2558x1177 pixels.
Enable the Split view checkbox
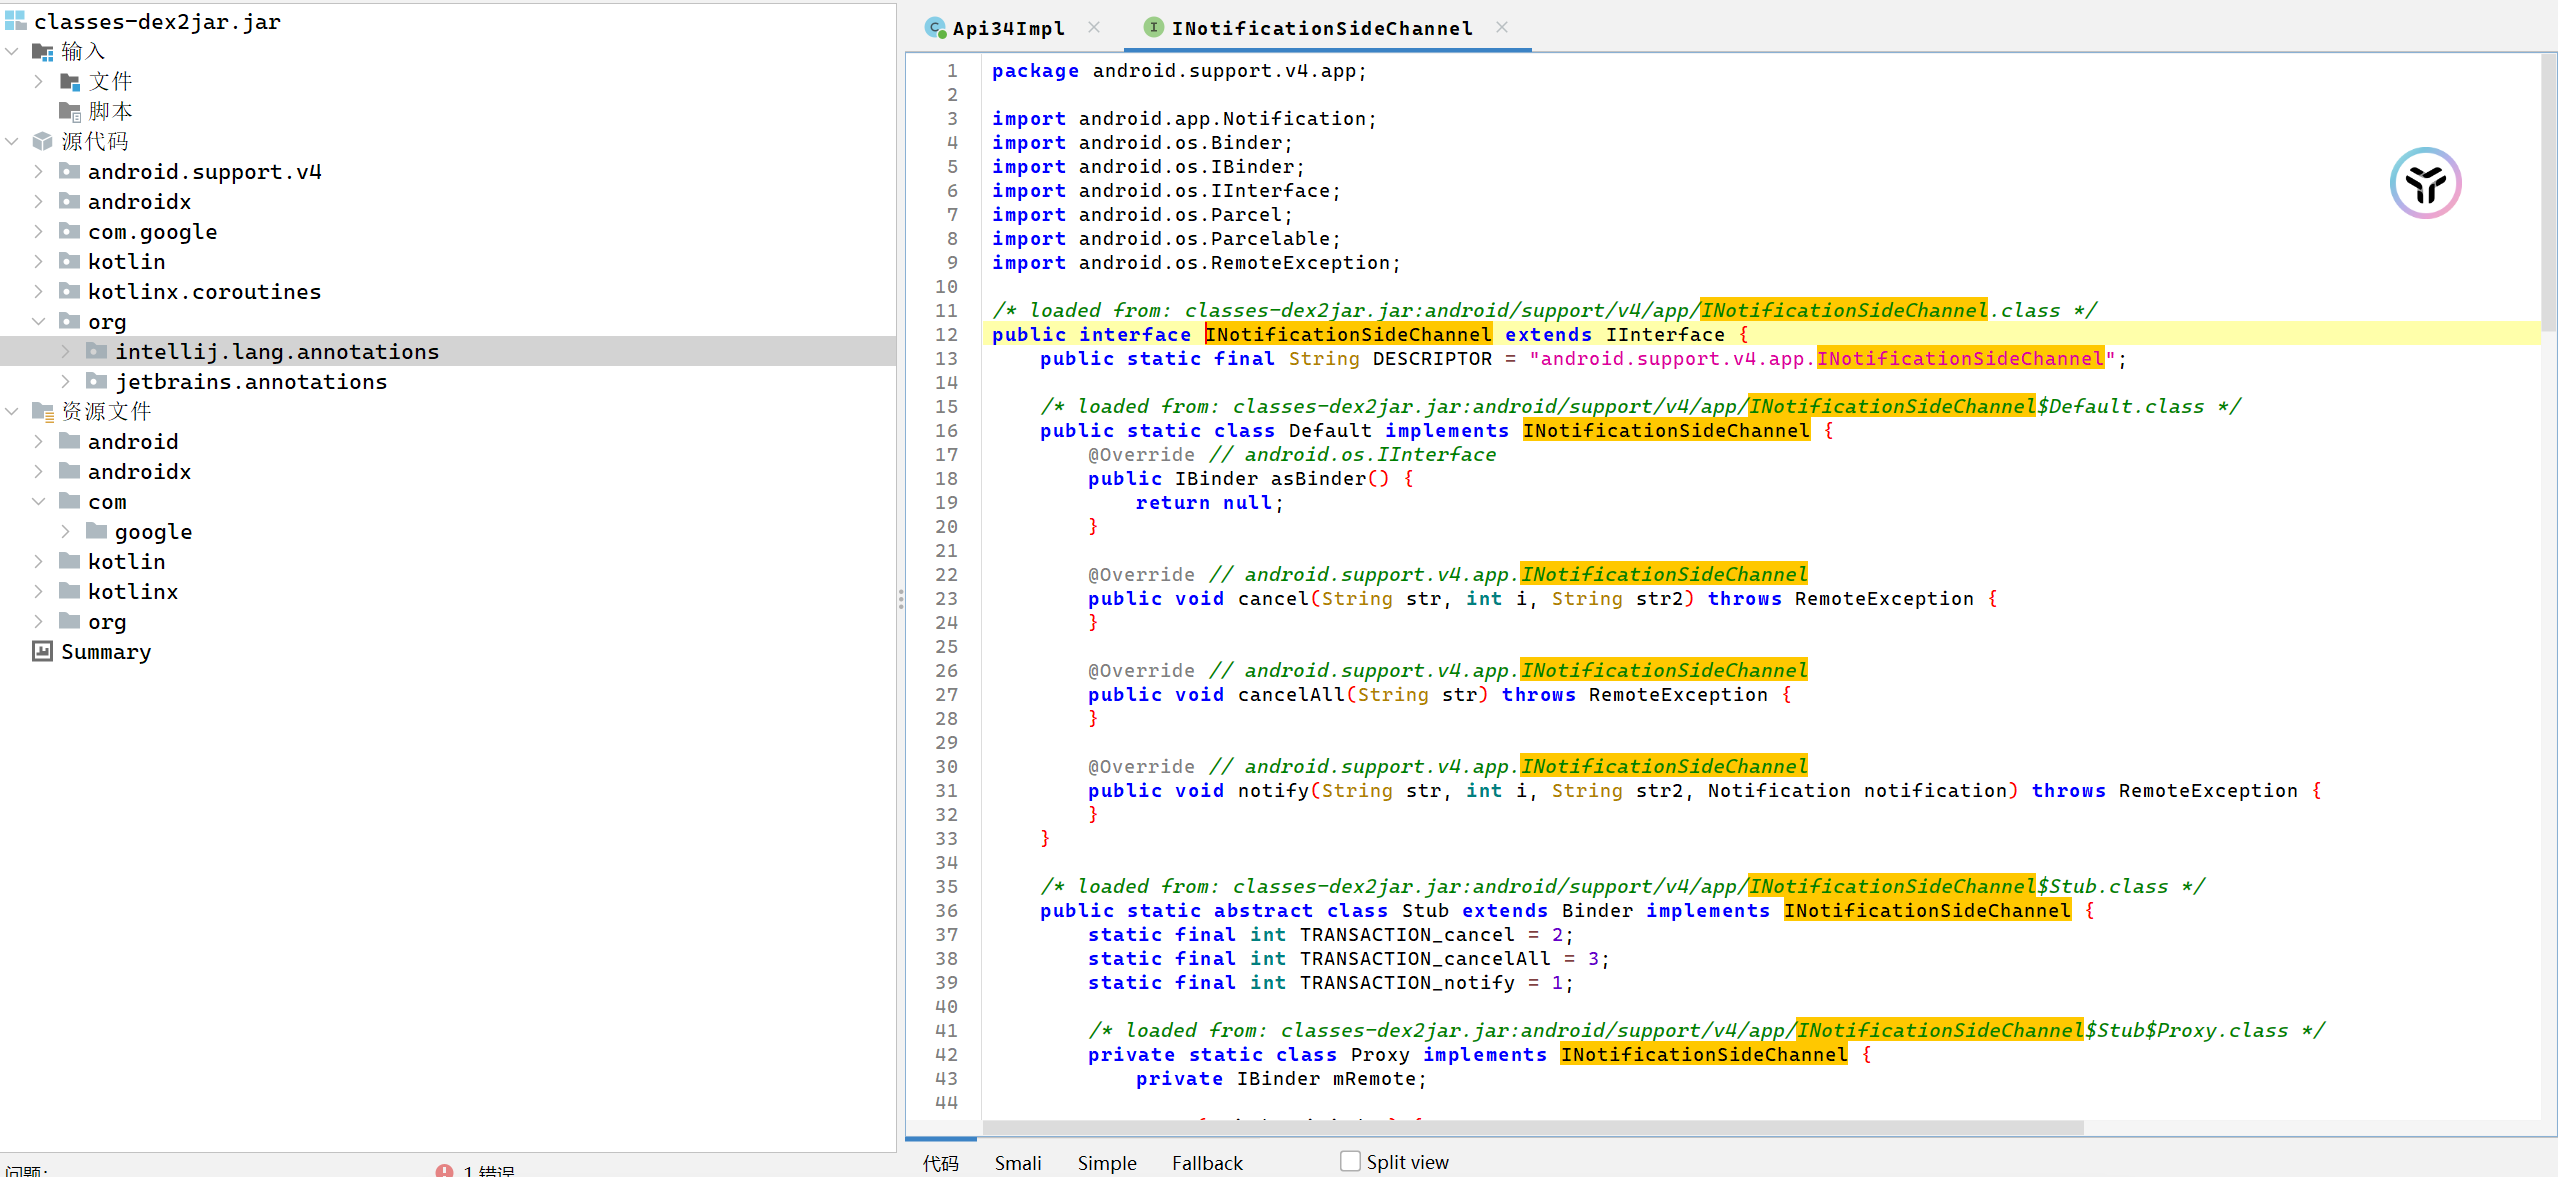coord(1350,1161)
